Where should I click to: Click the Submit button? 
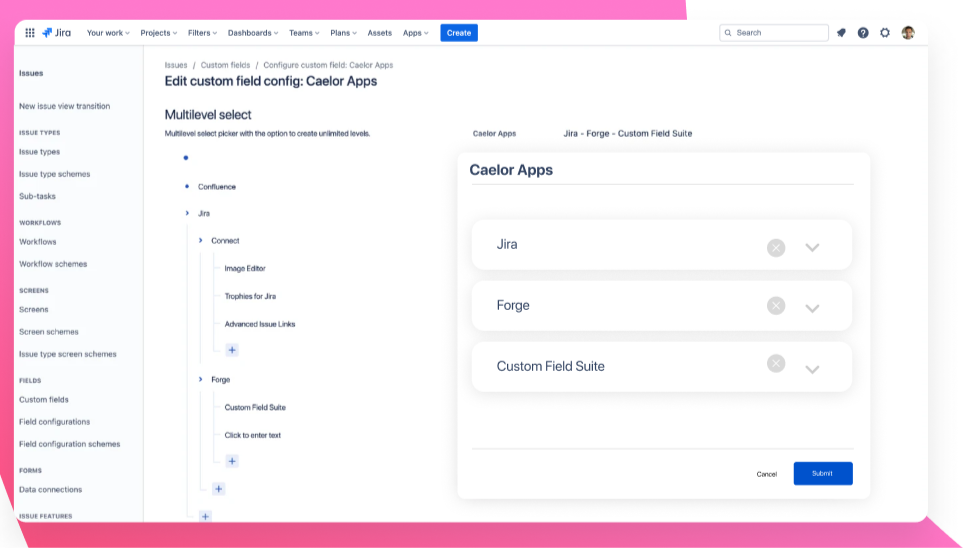(x=822, y=473)
